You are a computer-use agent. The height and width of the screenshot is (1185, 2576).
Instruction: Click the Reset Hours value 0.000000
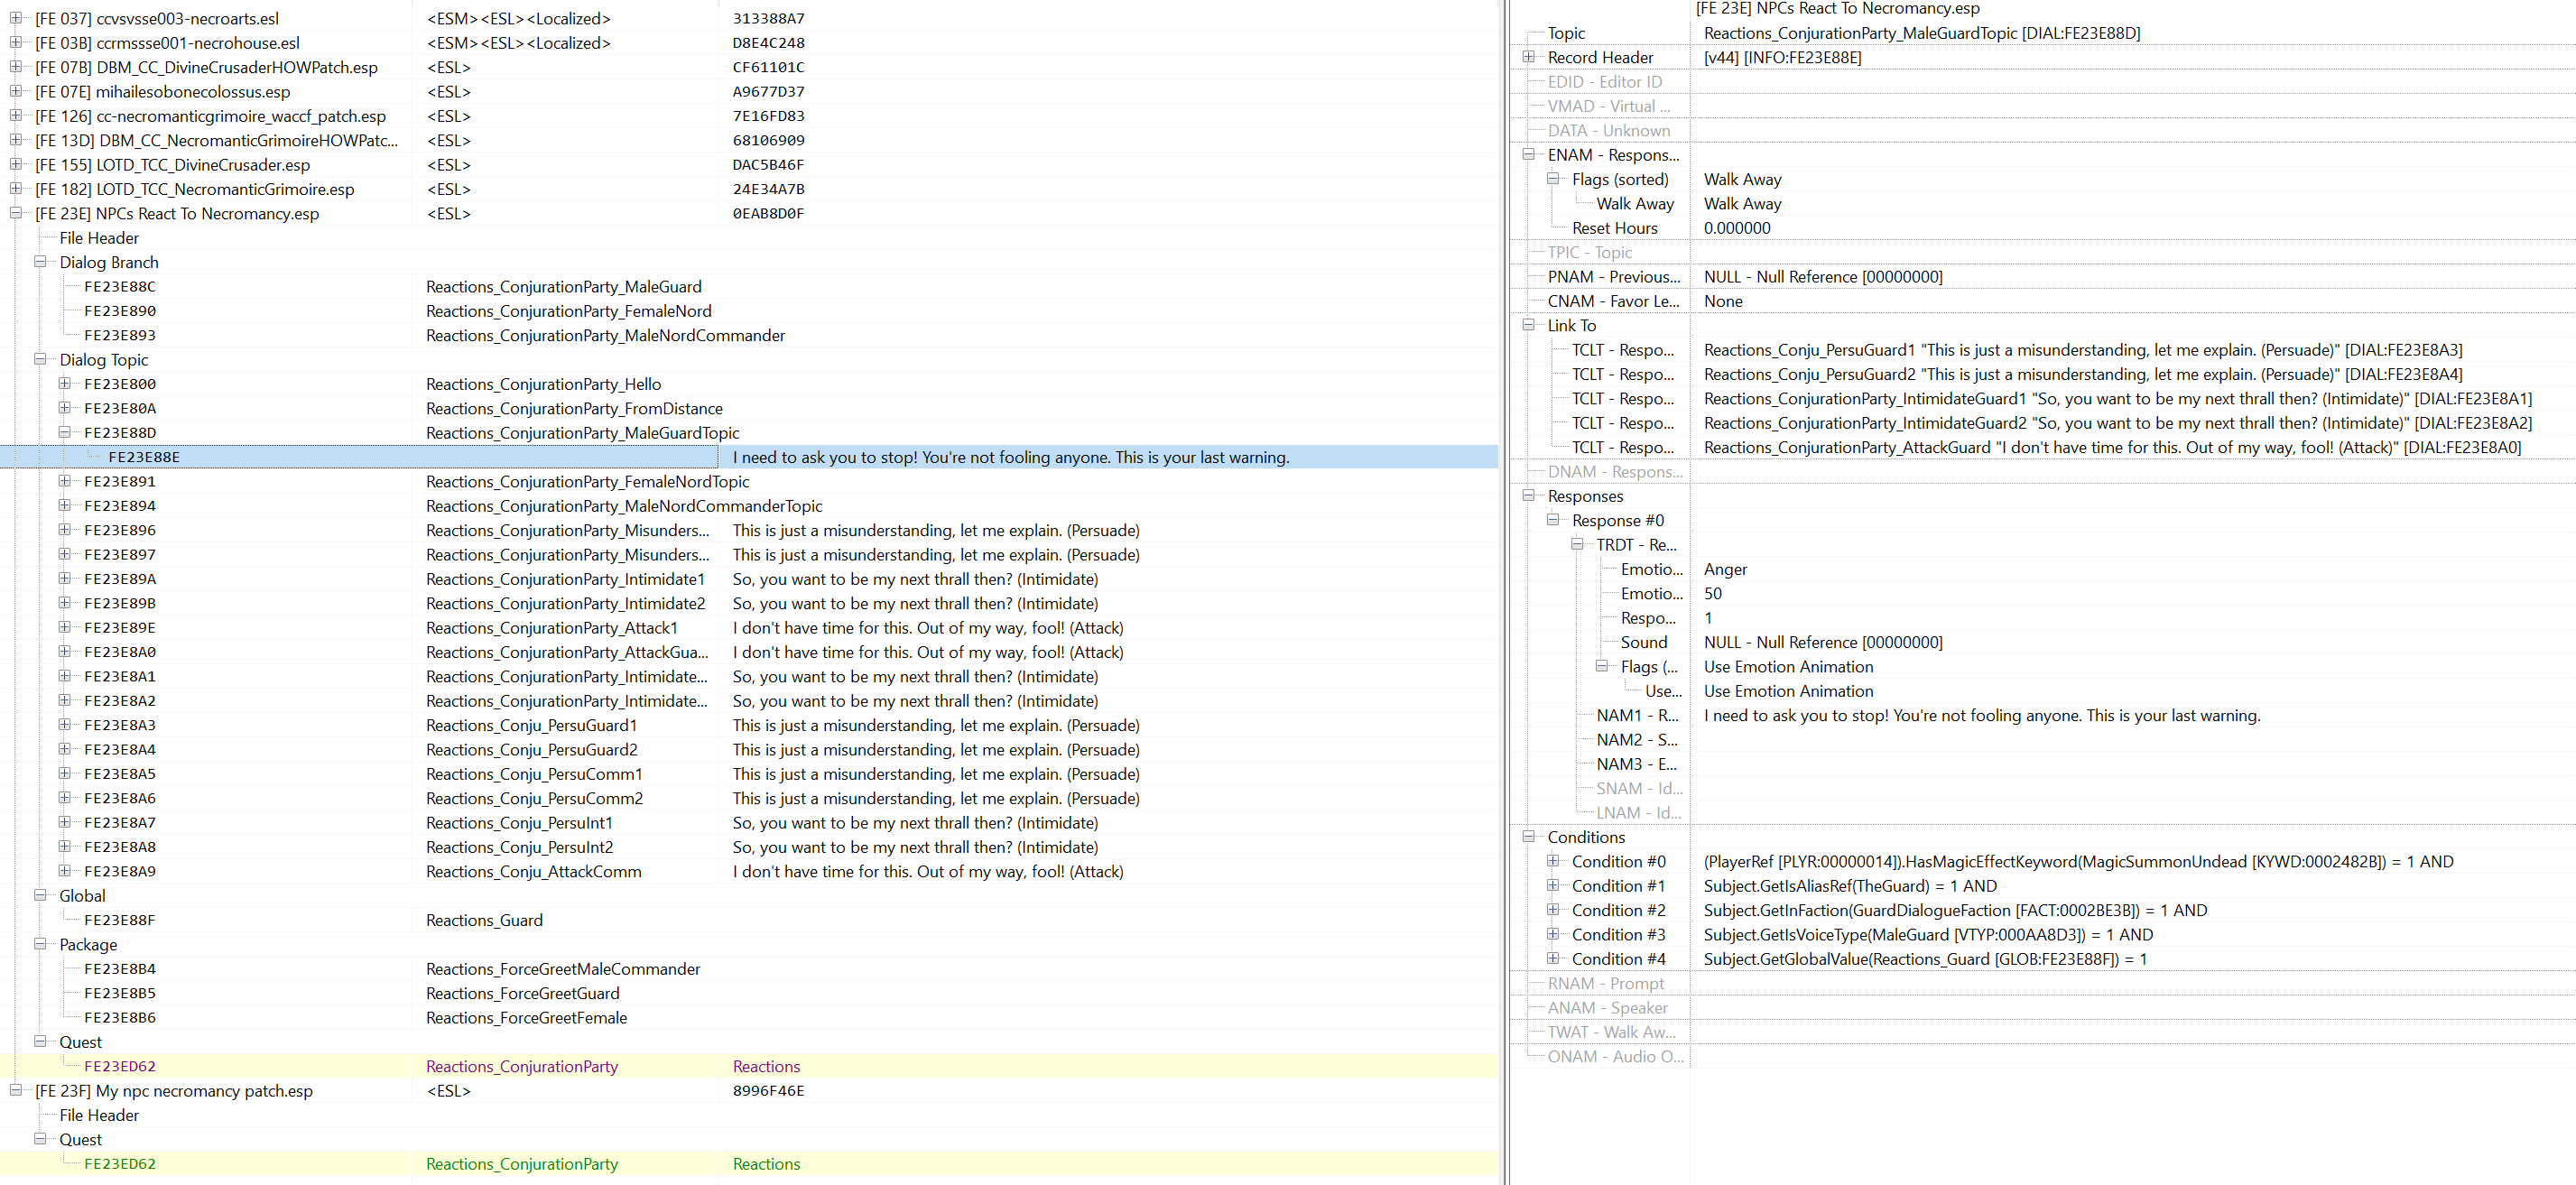1737,228
